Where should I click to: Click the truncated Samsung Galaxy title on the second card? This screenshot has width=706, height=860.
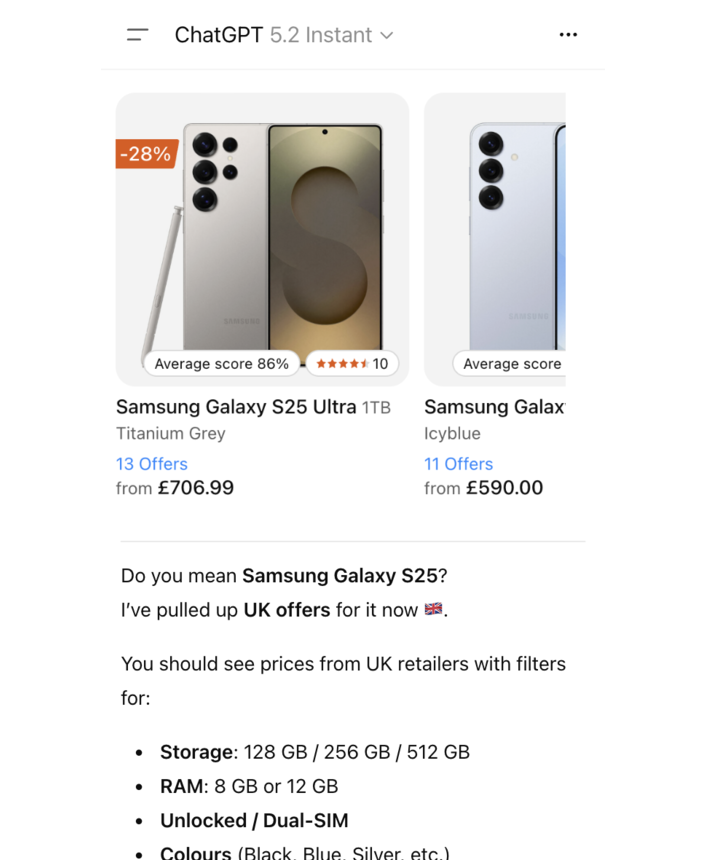494,407
